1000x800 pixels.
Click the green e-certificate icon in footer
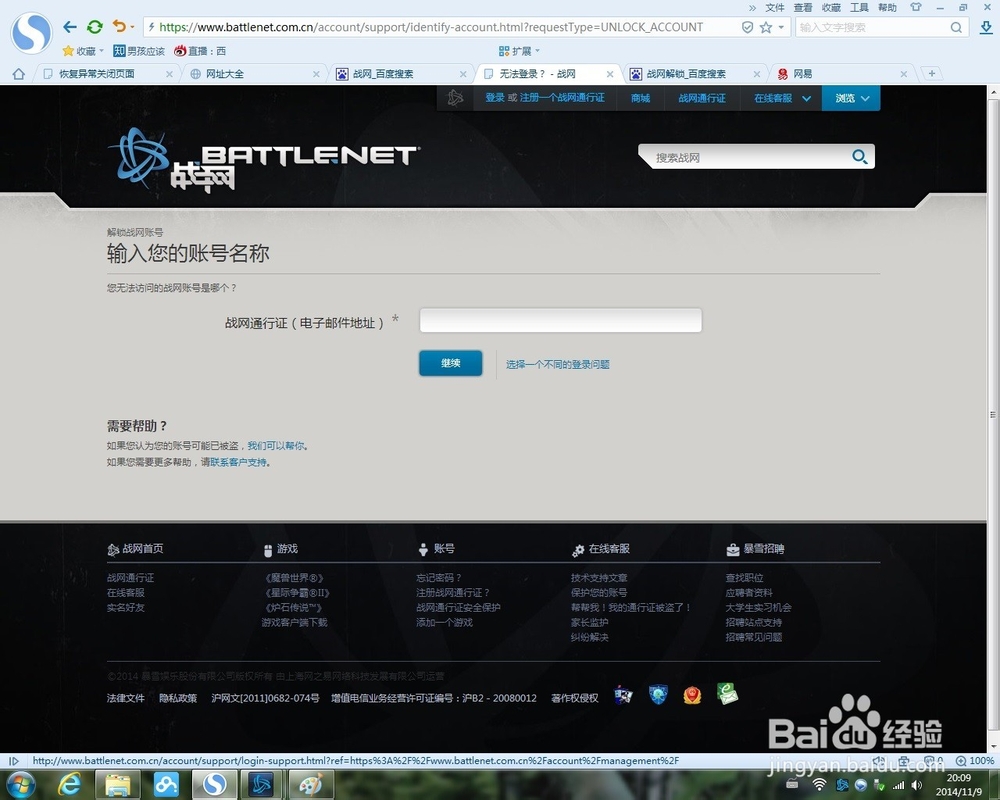click(726, 693)
